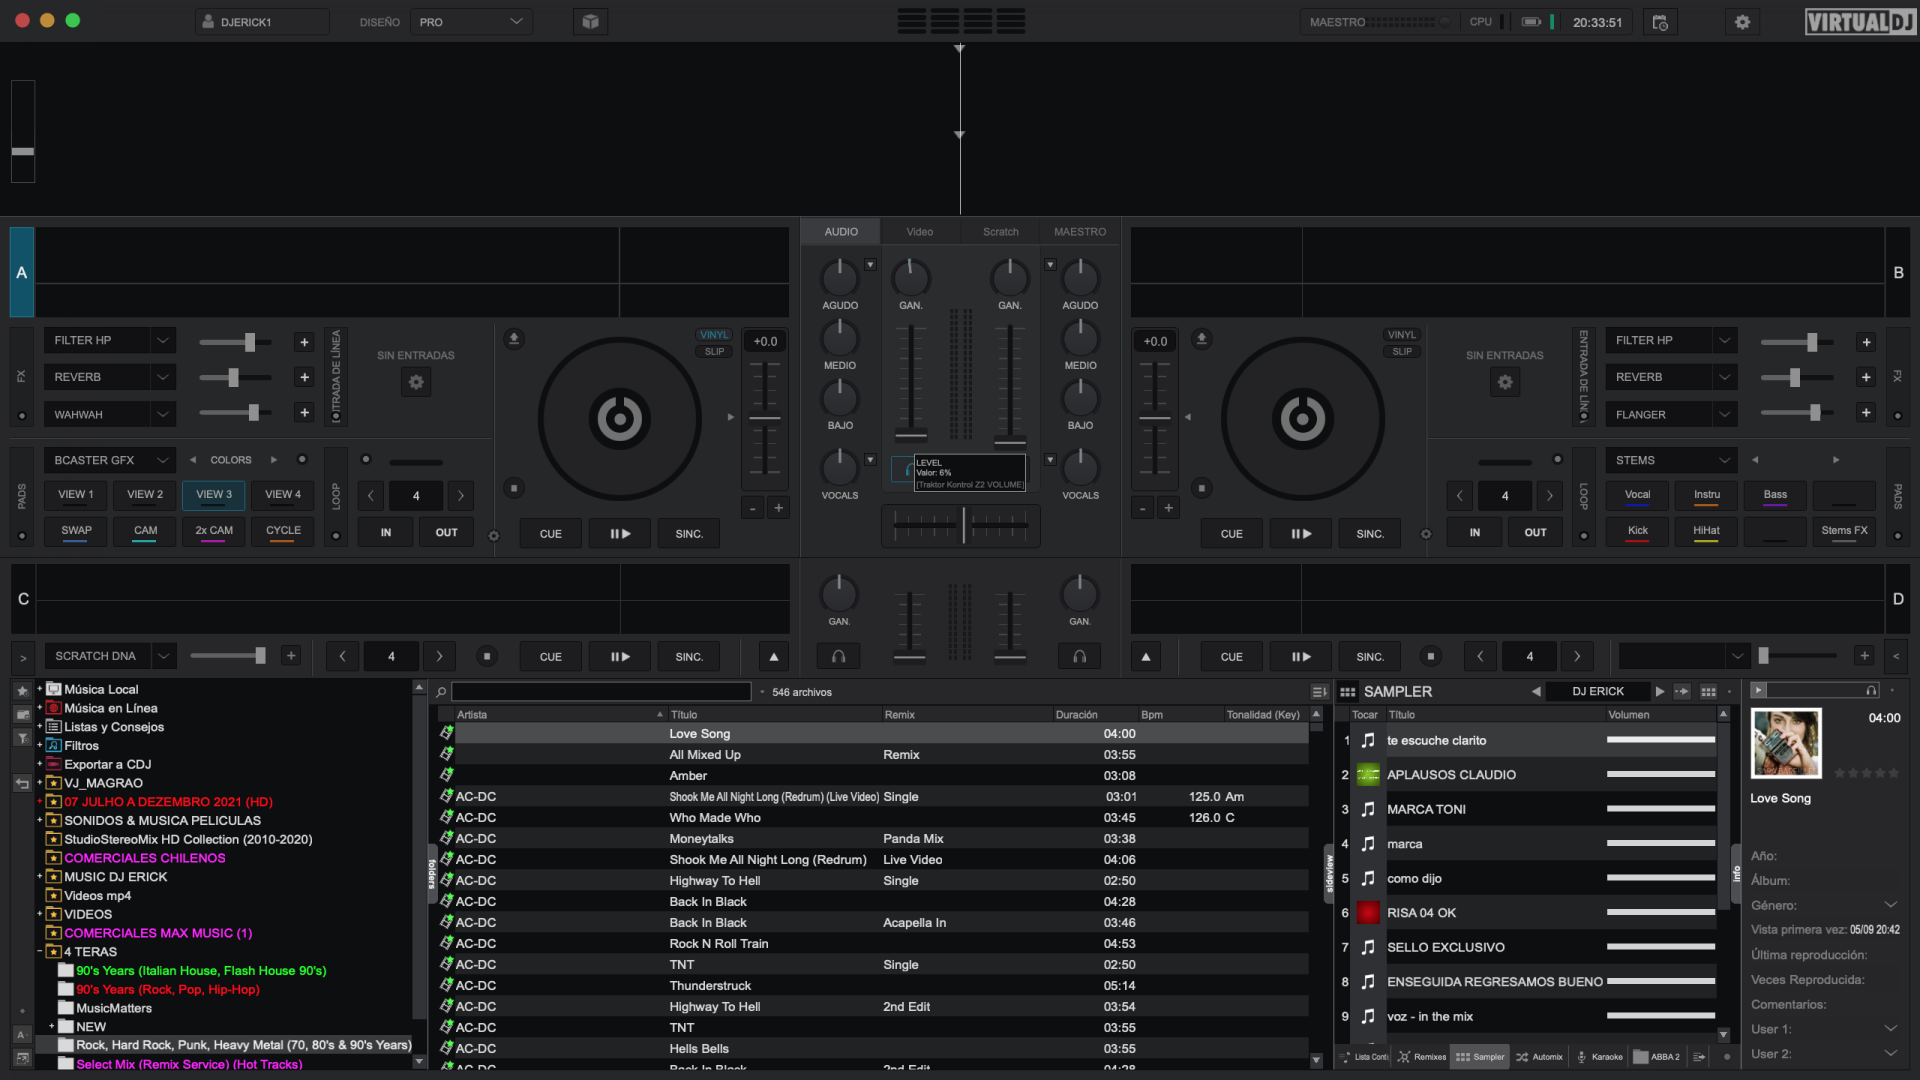Go to previous sampler bank
The width and height of the screenshot is (1920, 1080).
click(1536, 692)
